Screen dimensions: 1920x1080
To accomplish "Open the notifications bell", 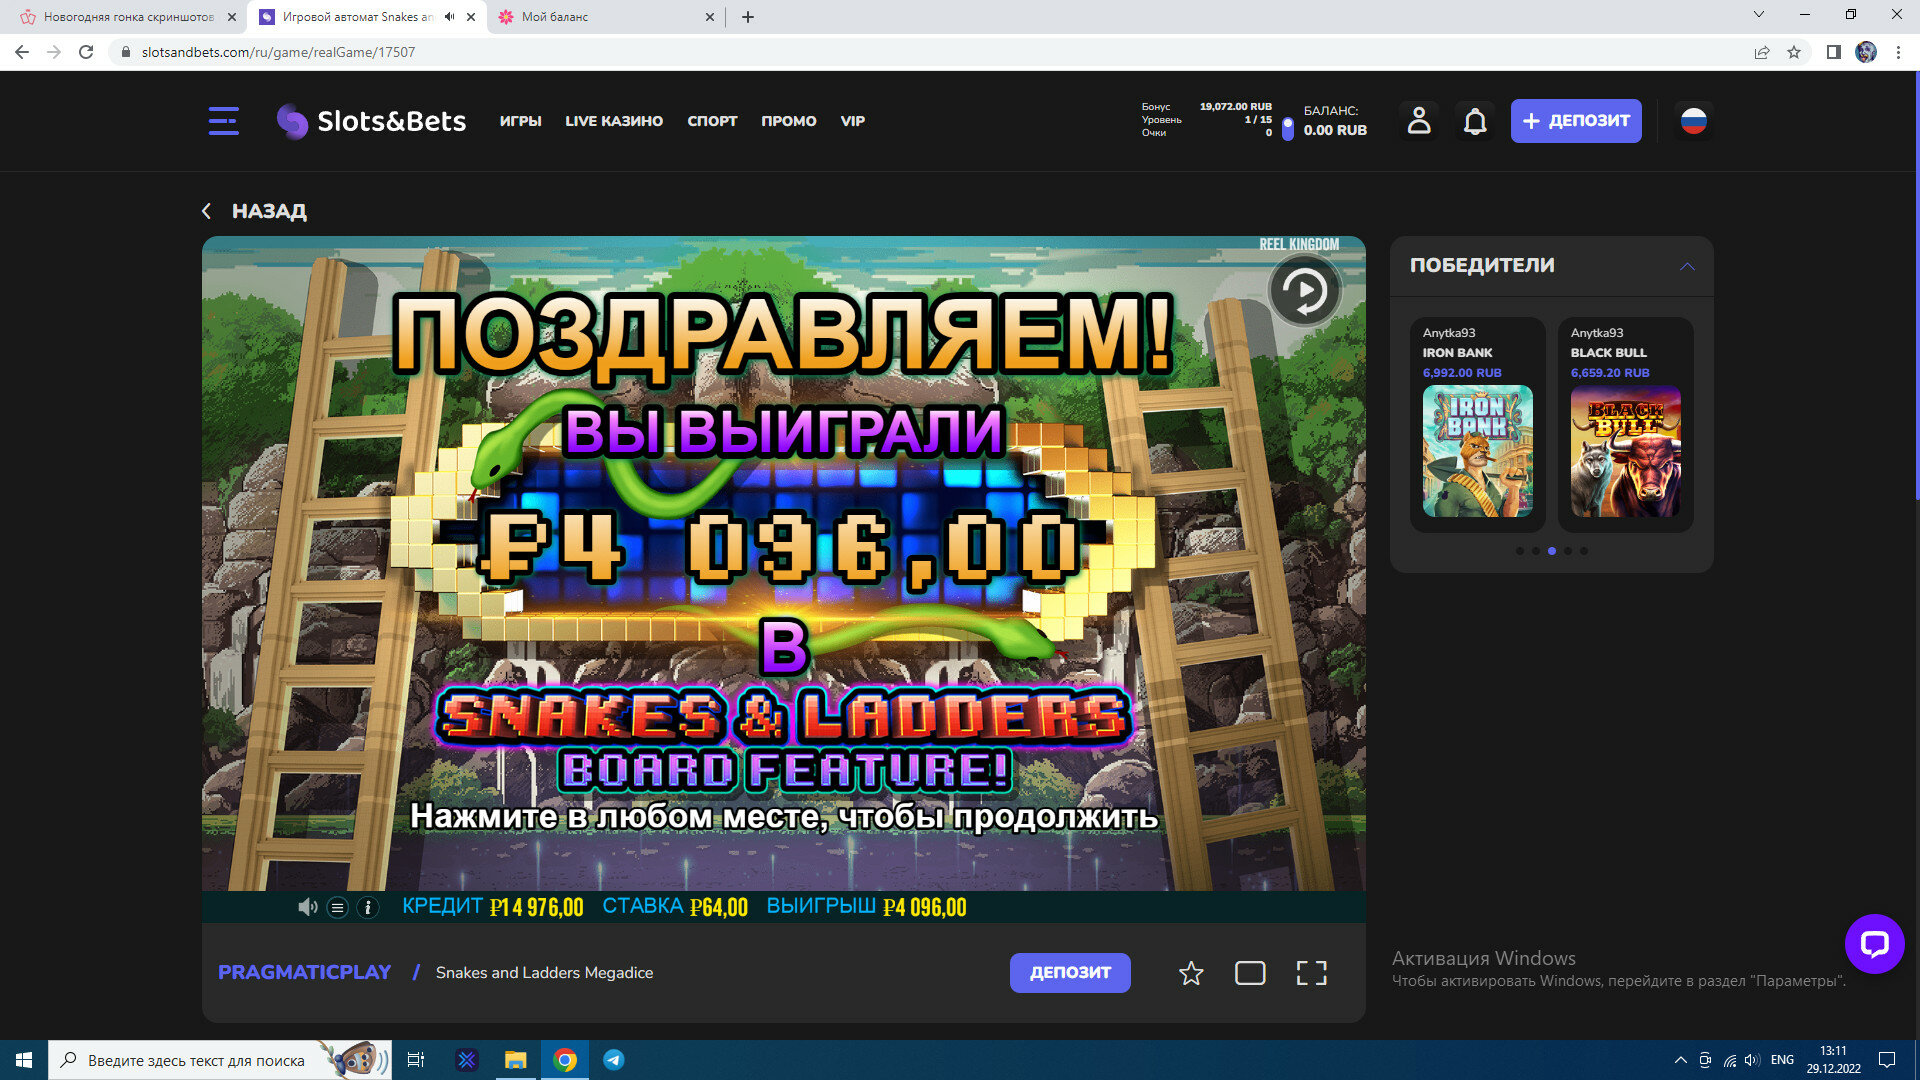I will [1475, 121].
